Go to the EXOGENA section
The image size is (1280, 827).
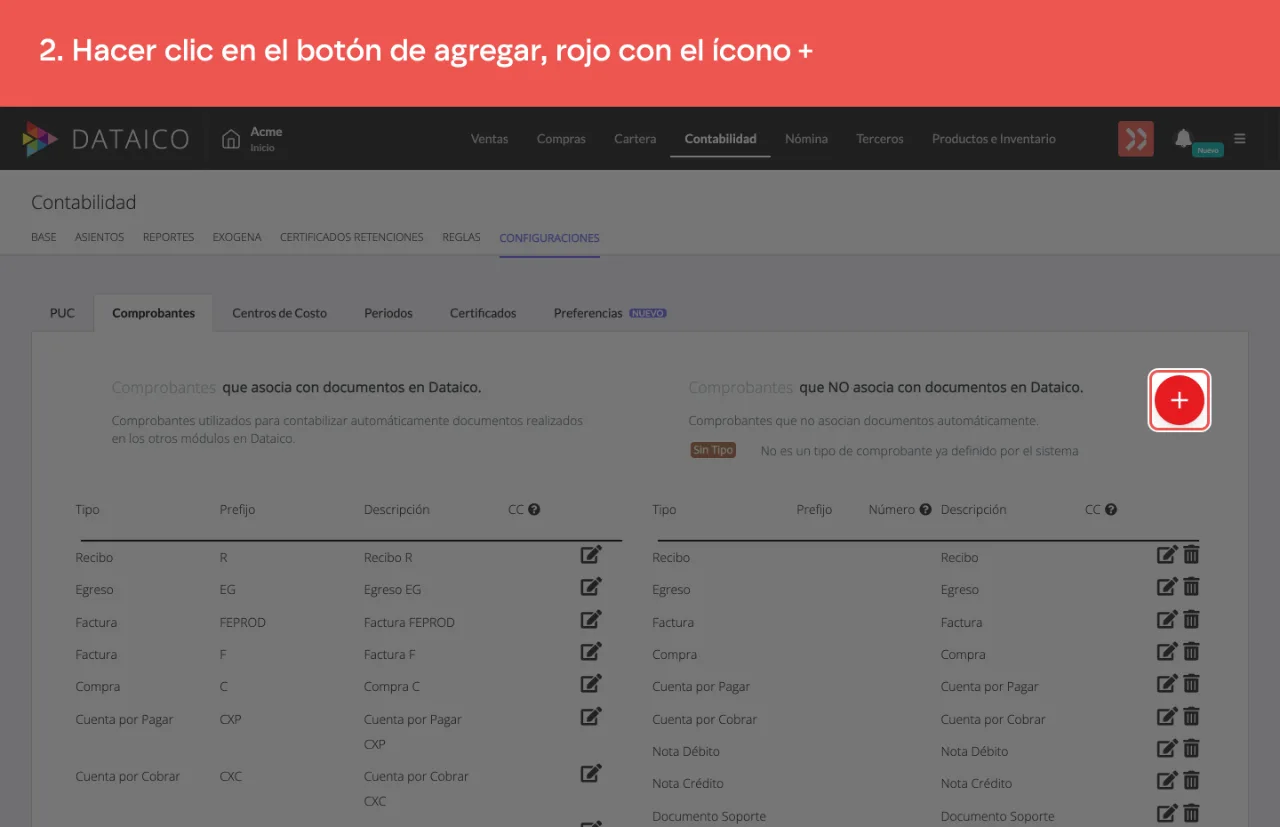pos(237,238)
